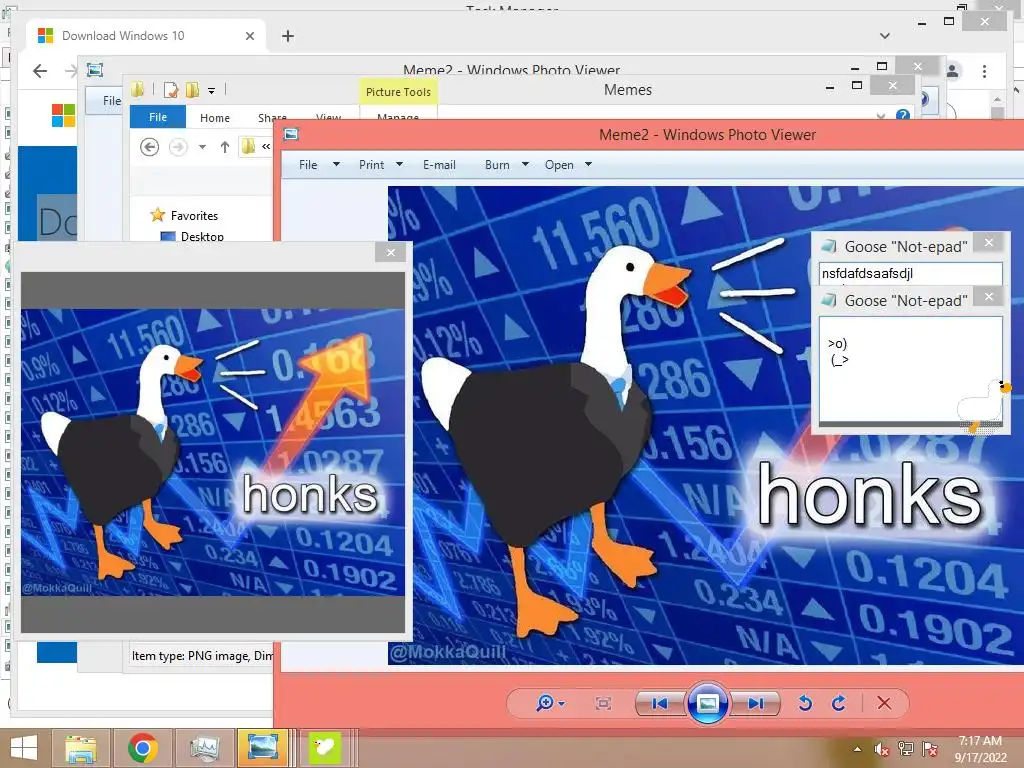Screen dimensions: 1024x768
Task: Open File tab in Memes Explorer window
Action: click(158, 117)
